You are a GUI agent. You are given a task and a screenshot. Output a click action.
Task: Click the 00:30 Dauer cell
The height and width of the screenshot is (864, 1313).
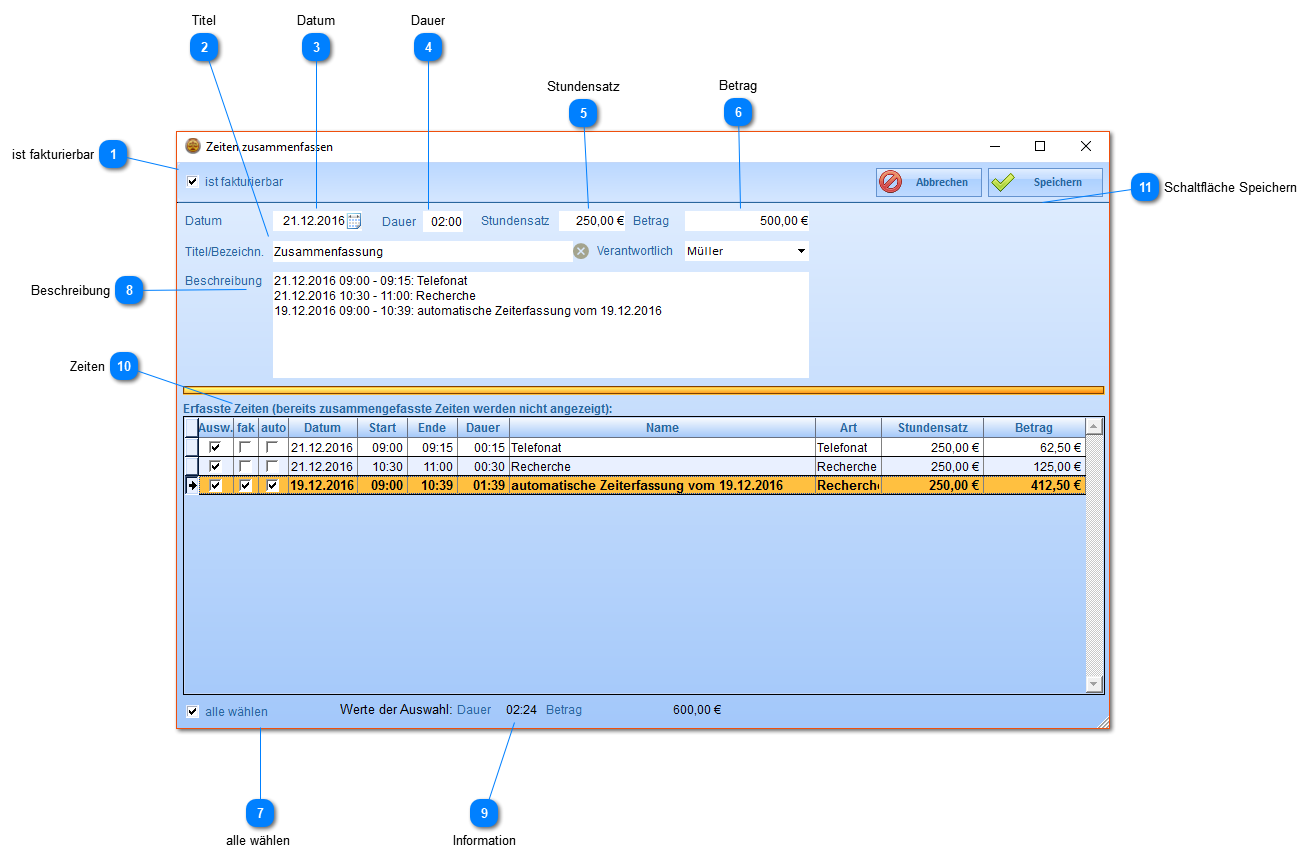click(483, 466)
